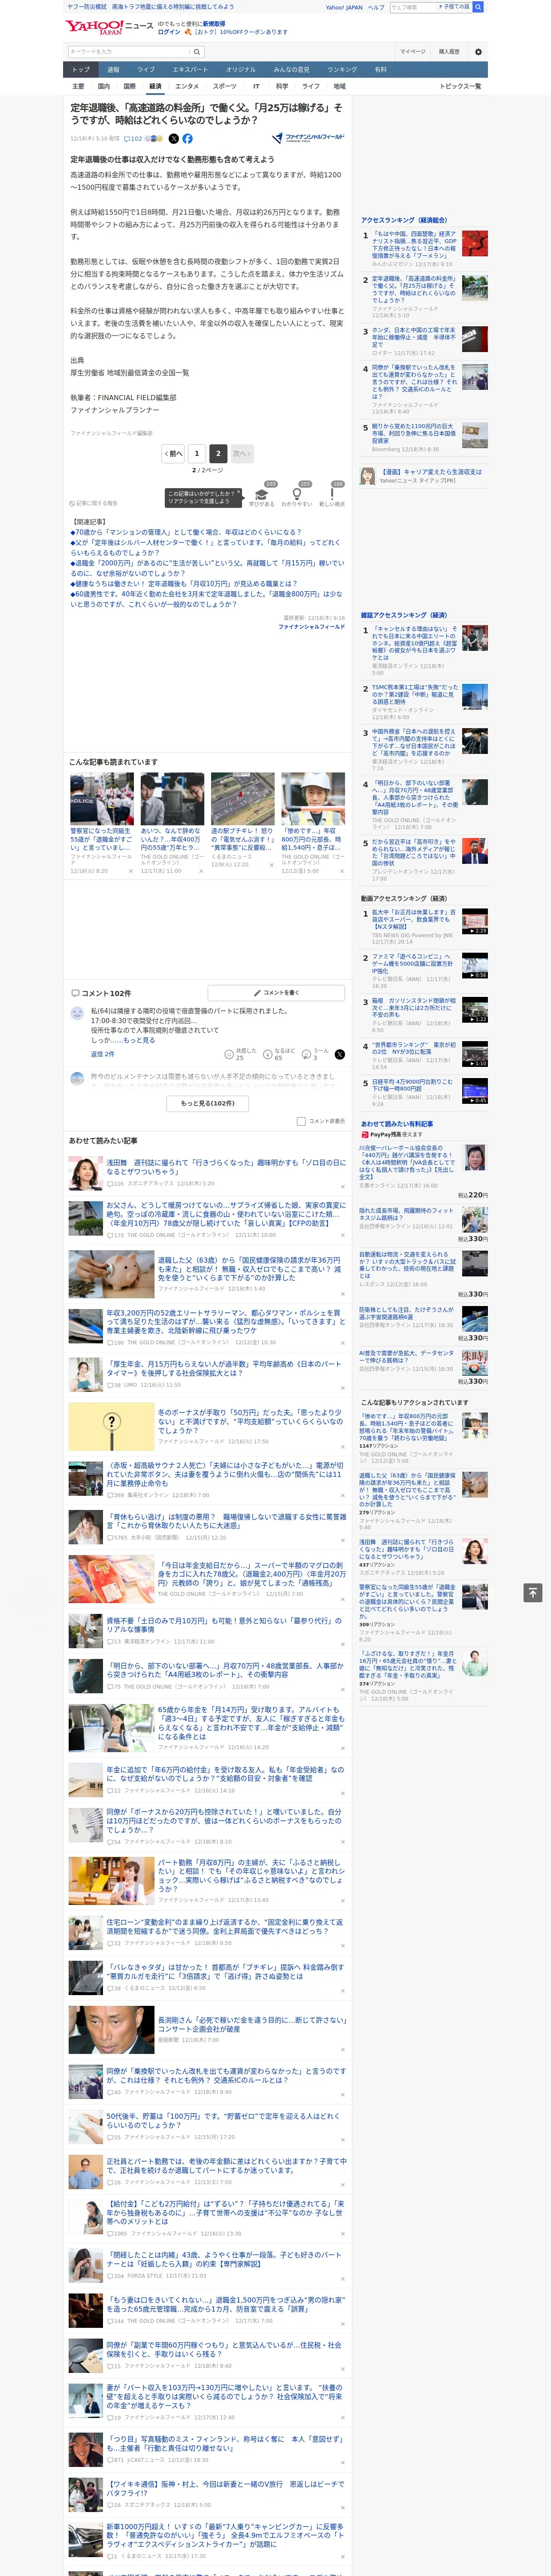Open マイページ link

(412, 52)
